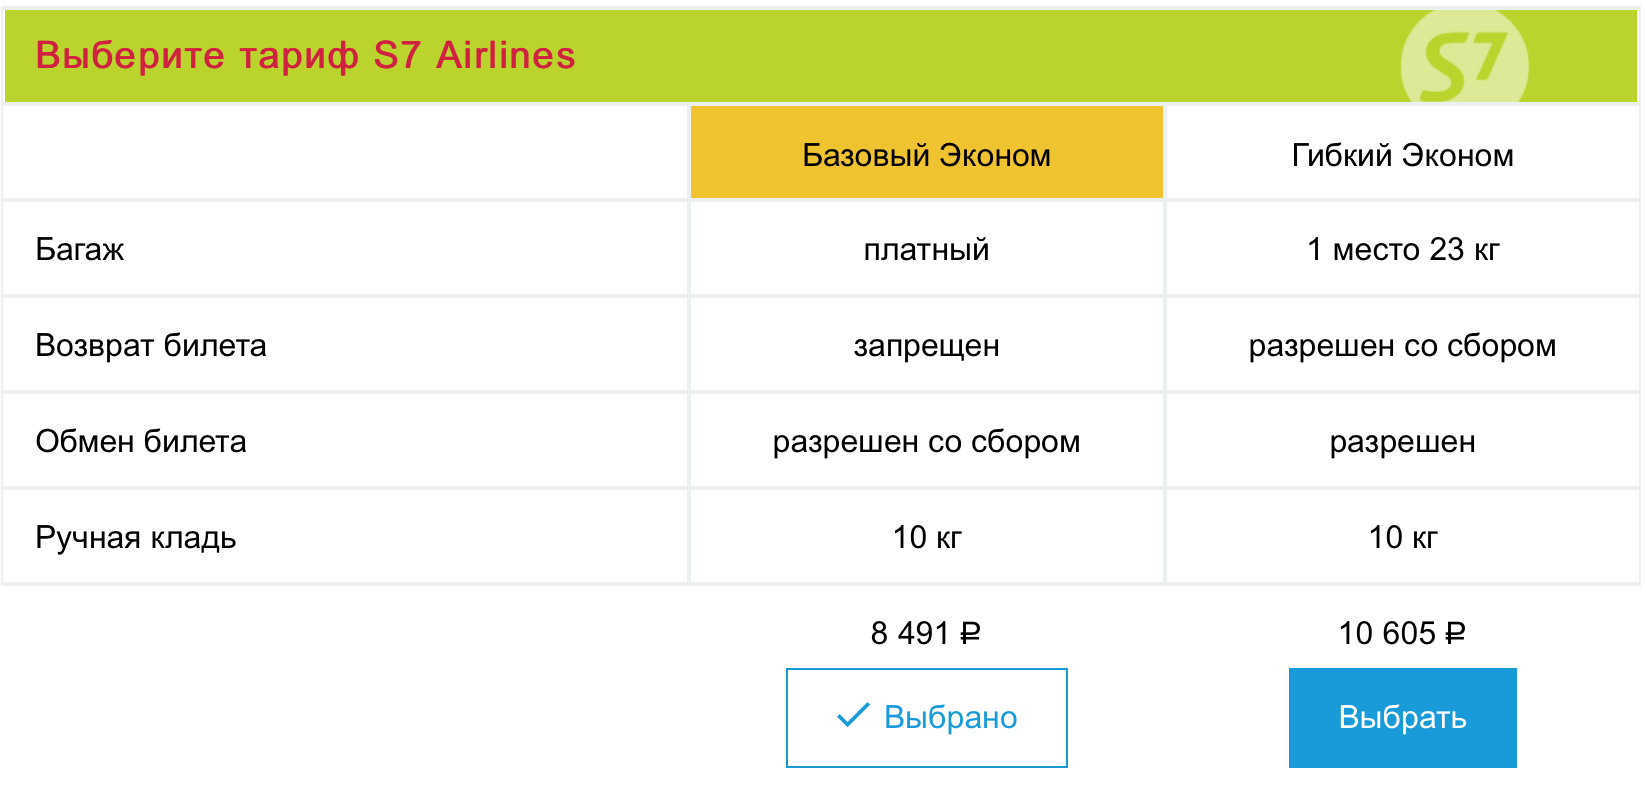
Task: Click the yellow highlighted tariff header swatch
Action: [x=927, y=152]
